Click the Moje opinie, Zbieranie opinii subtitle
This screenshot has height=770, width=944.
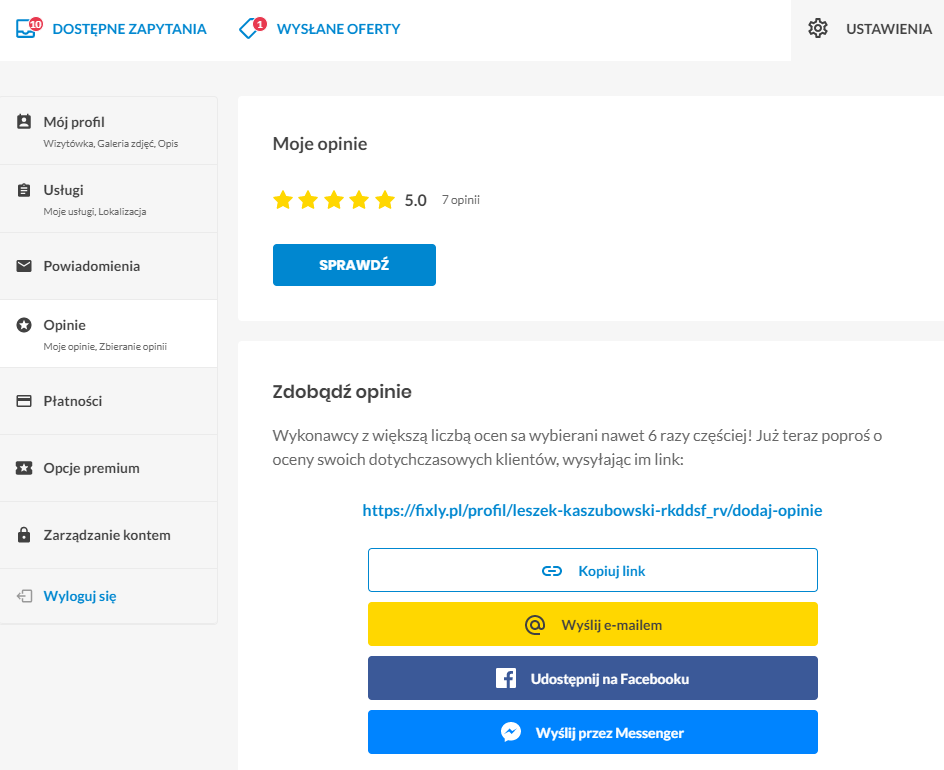(105, 347)
